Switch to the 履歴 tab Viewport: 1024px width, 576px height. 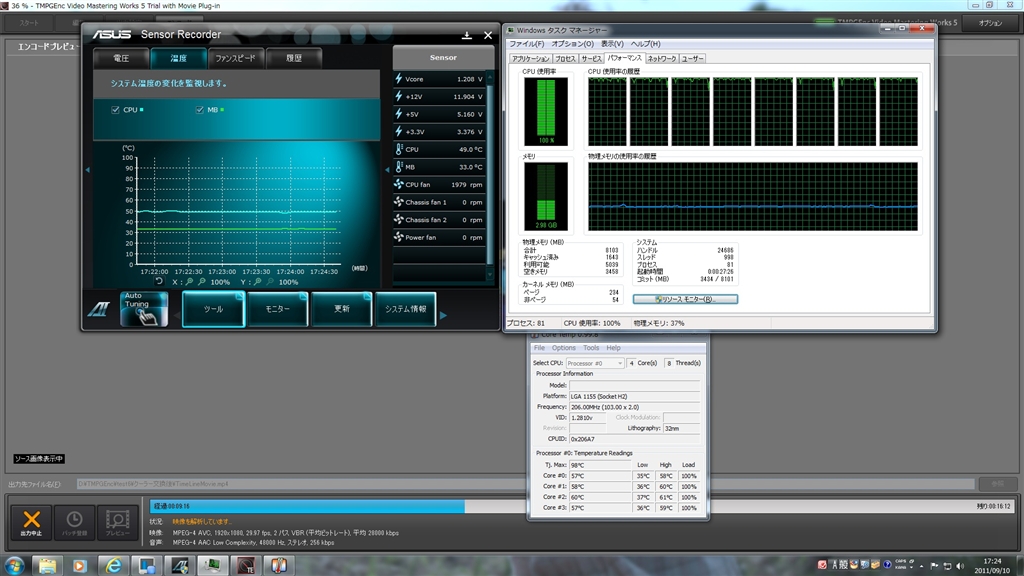[x=294, y=58]
